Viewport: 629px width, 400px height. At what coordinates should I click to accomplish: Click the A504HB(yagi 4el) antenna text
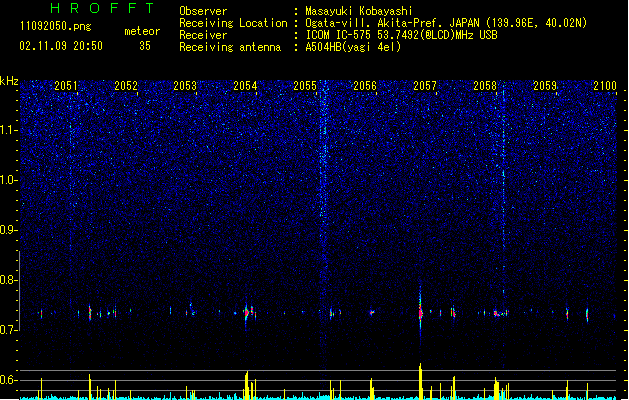[353, 47]
